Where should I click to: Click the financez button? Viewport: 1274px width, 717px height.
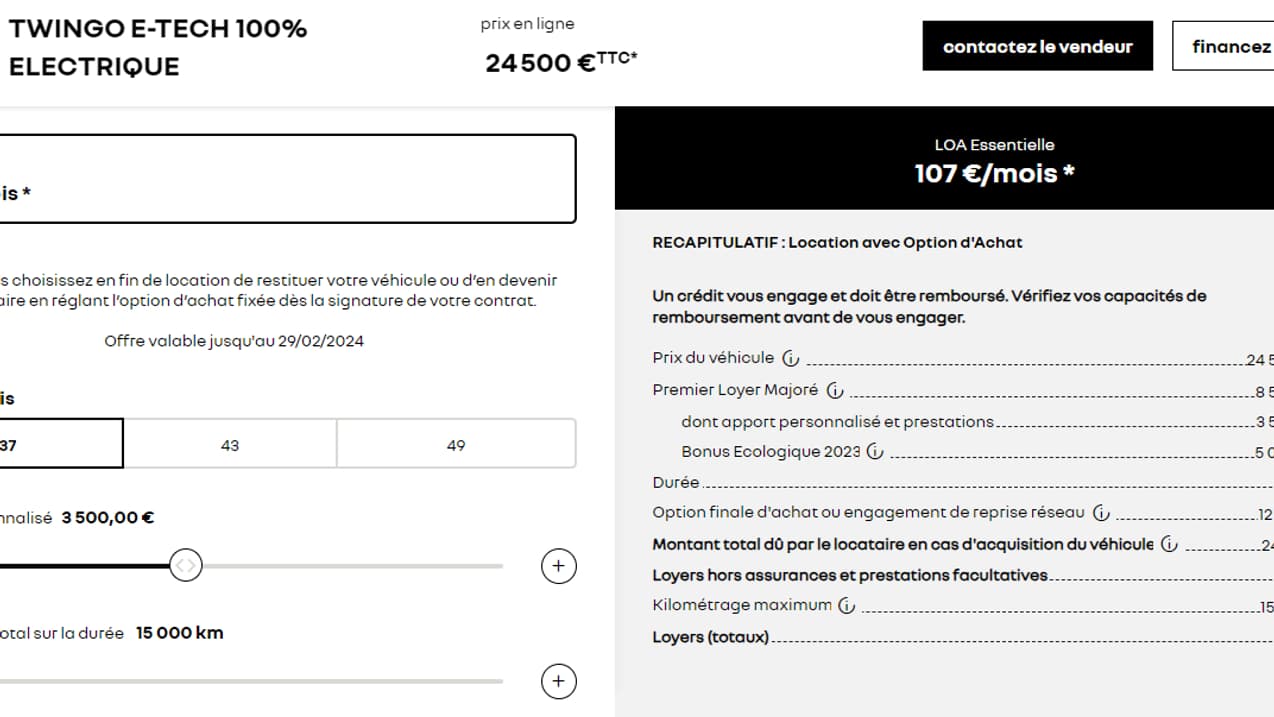1228,46
